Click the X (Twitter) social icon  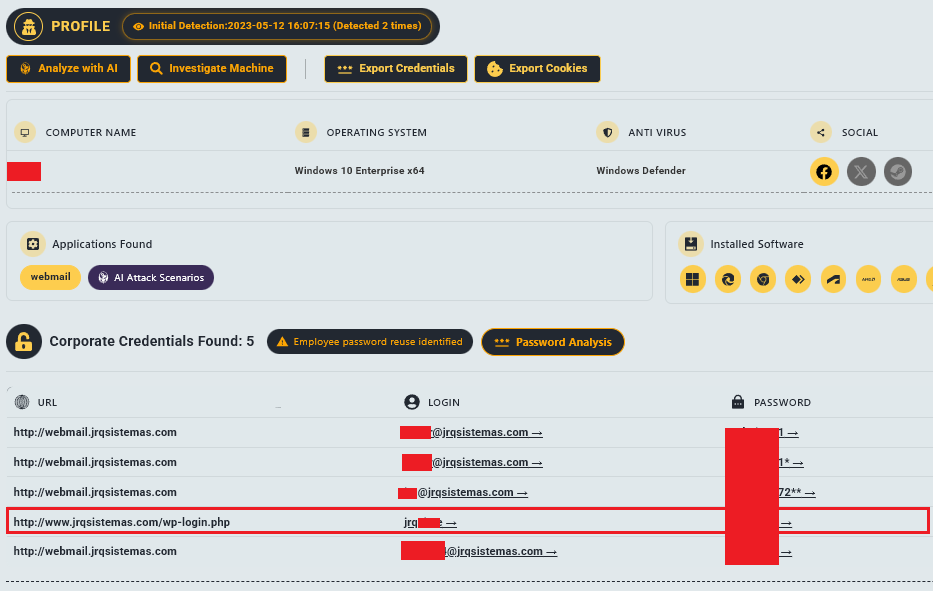[861, 171]
